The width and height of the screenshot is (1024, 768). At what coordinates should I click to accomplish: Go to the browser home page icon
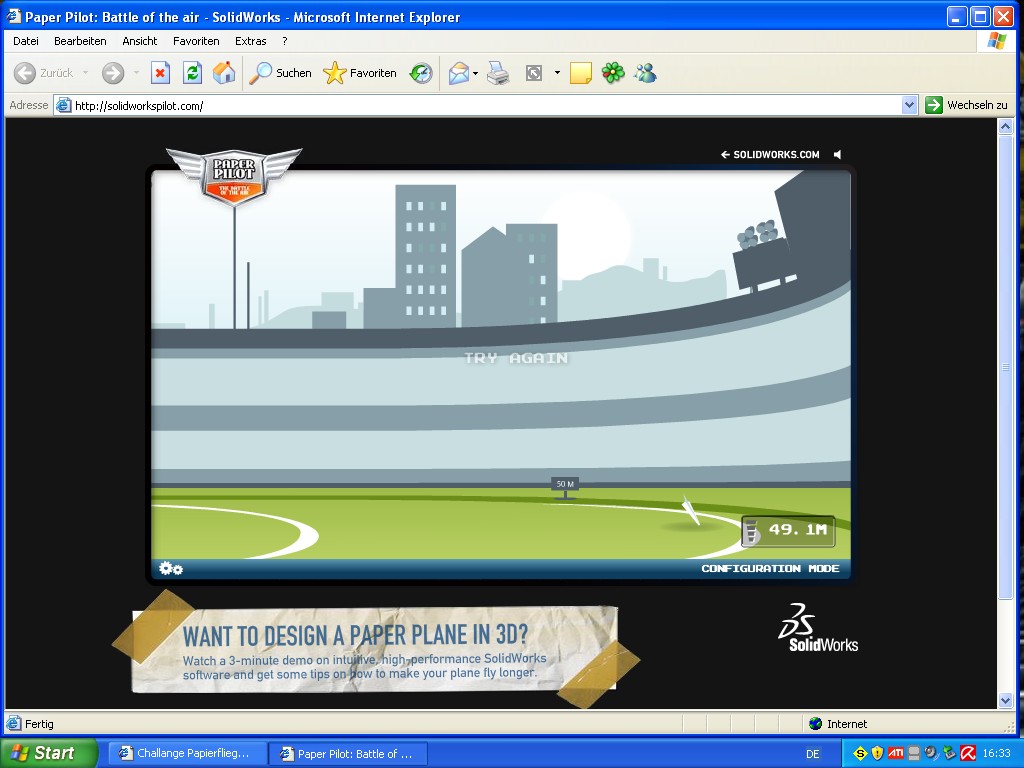click(x=224, y=73)
